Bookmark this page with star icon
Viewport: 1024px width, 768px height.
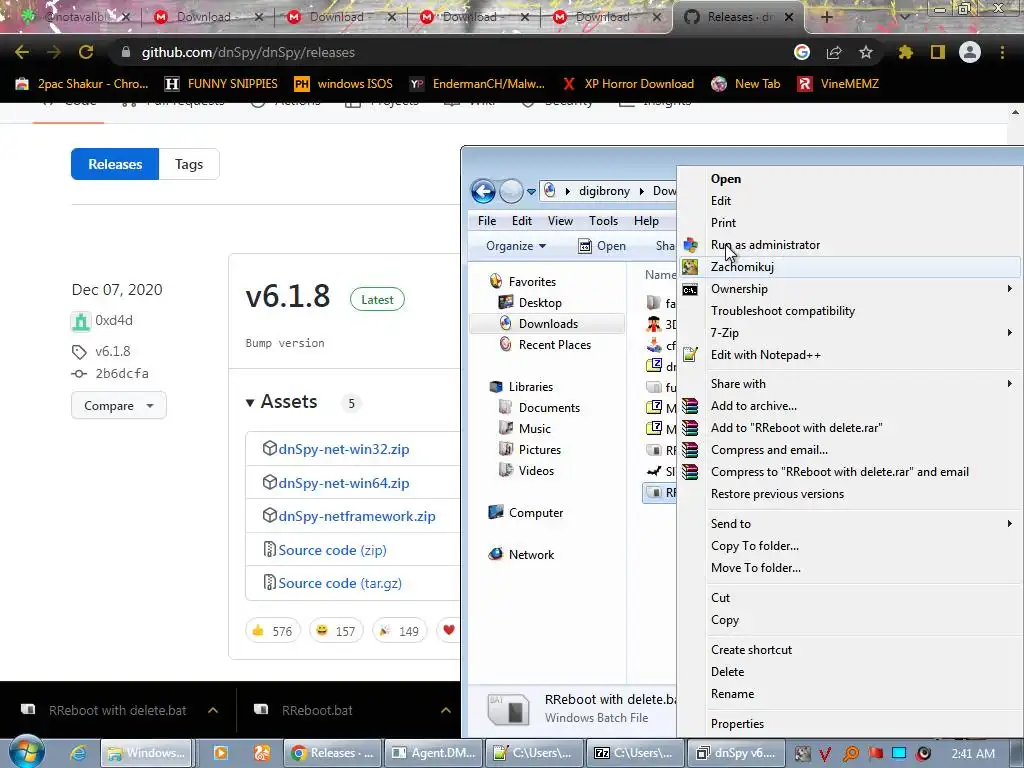(866, 52)
